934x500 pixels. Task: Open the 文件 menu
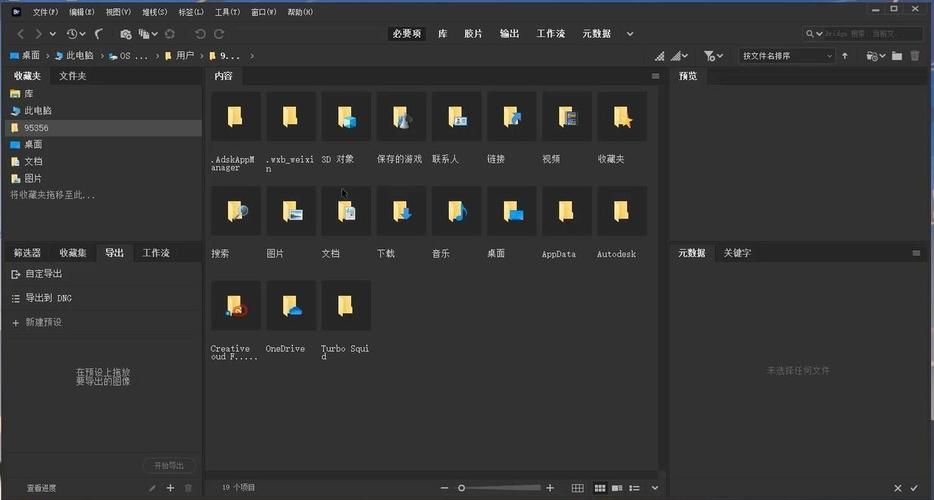pos(45,12)
